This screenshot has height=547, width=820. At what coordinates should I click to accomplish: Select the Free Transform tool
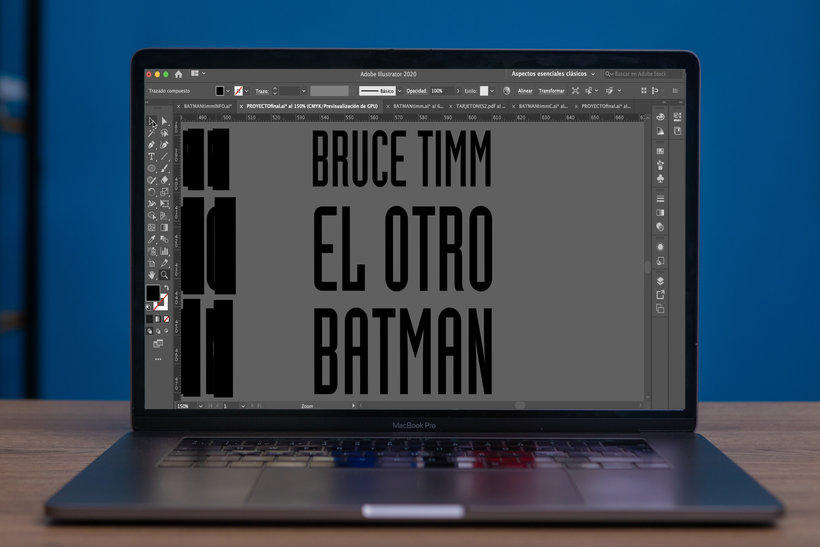[x=164, y=203]
